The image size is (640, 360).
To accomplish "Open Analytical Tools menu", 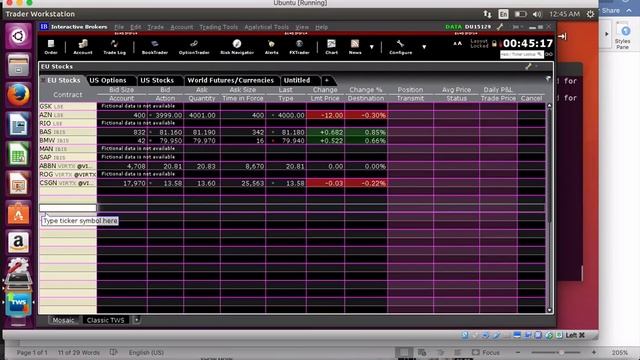I will (x=267, y=27).
